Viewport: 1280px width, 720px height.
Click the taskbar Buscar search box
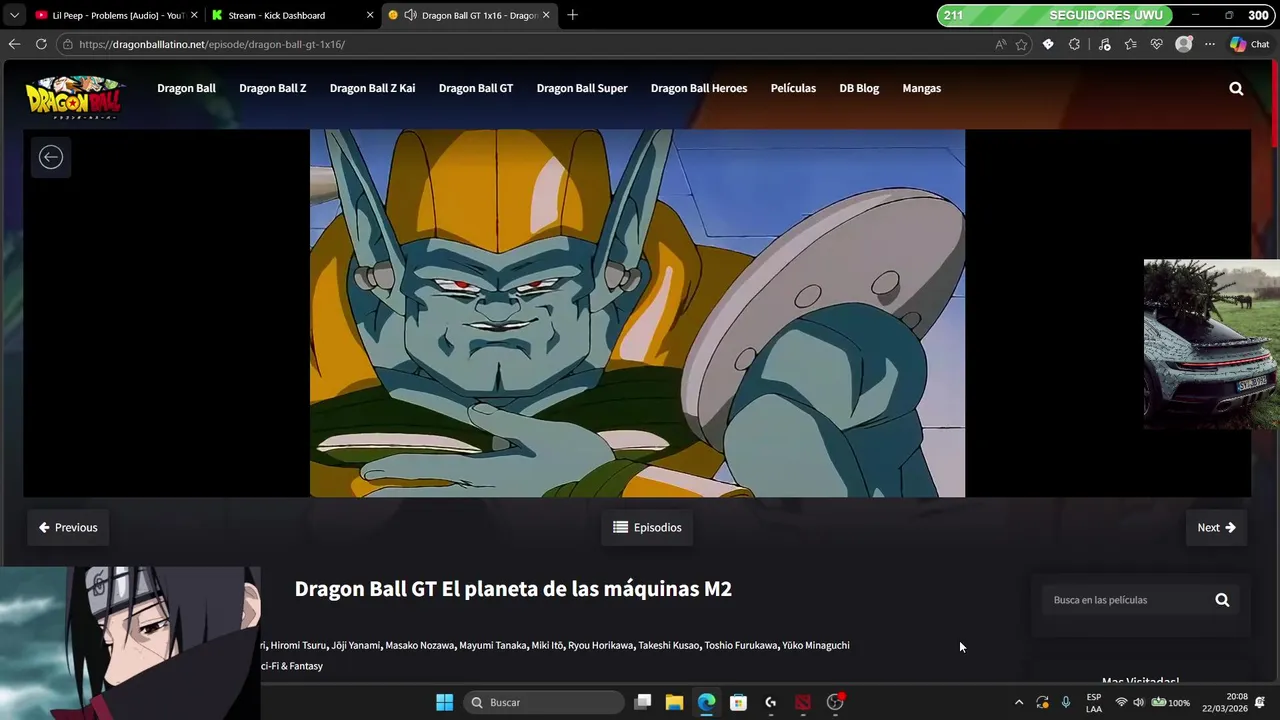pyautogui.click(x=543, y=702)
